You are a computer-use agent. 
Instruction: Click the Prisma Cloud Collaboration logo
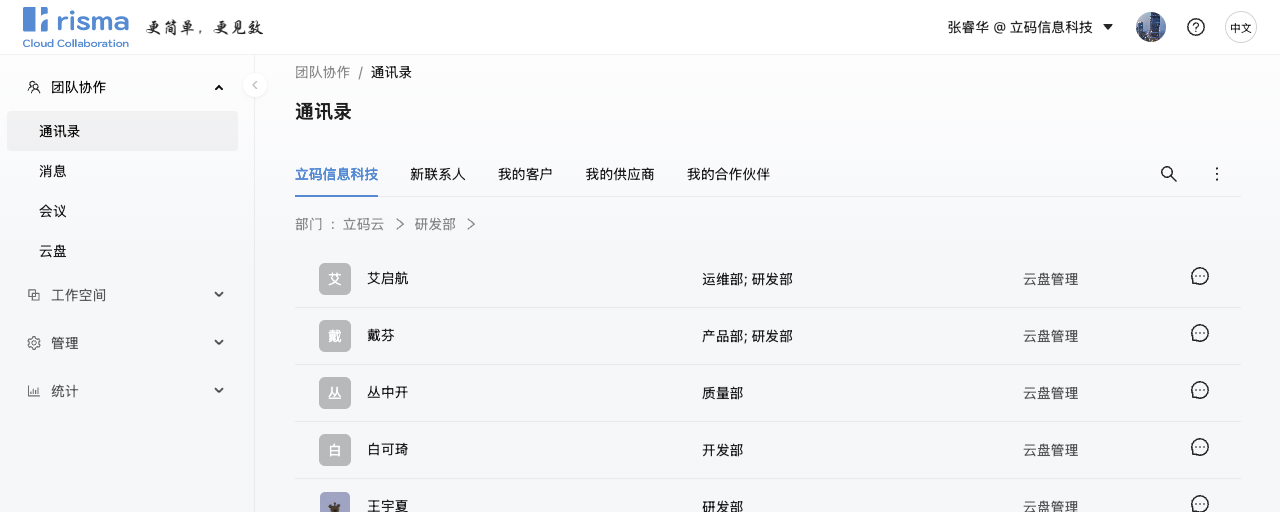[76, 27]
